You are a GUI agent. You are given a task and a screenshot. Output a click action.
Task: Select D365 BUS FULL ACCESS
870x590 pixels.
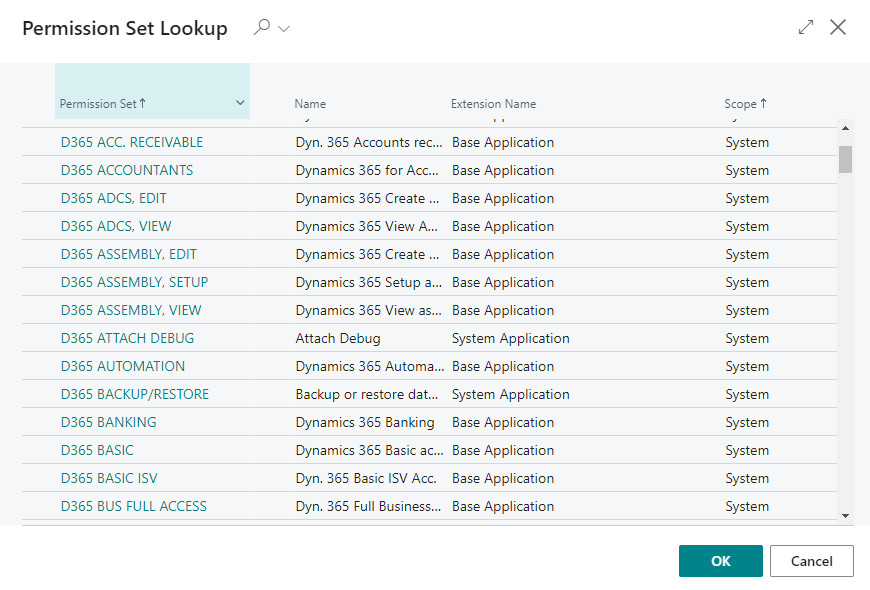tap(134, 506)
